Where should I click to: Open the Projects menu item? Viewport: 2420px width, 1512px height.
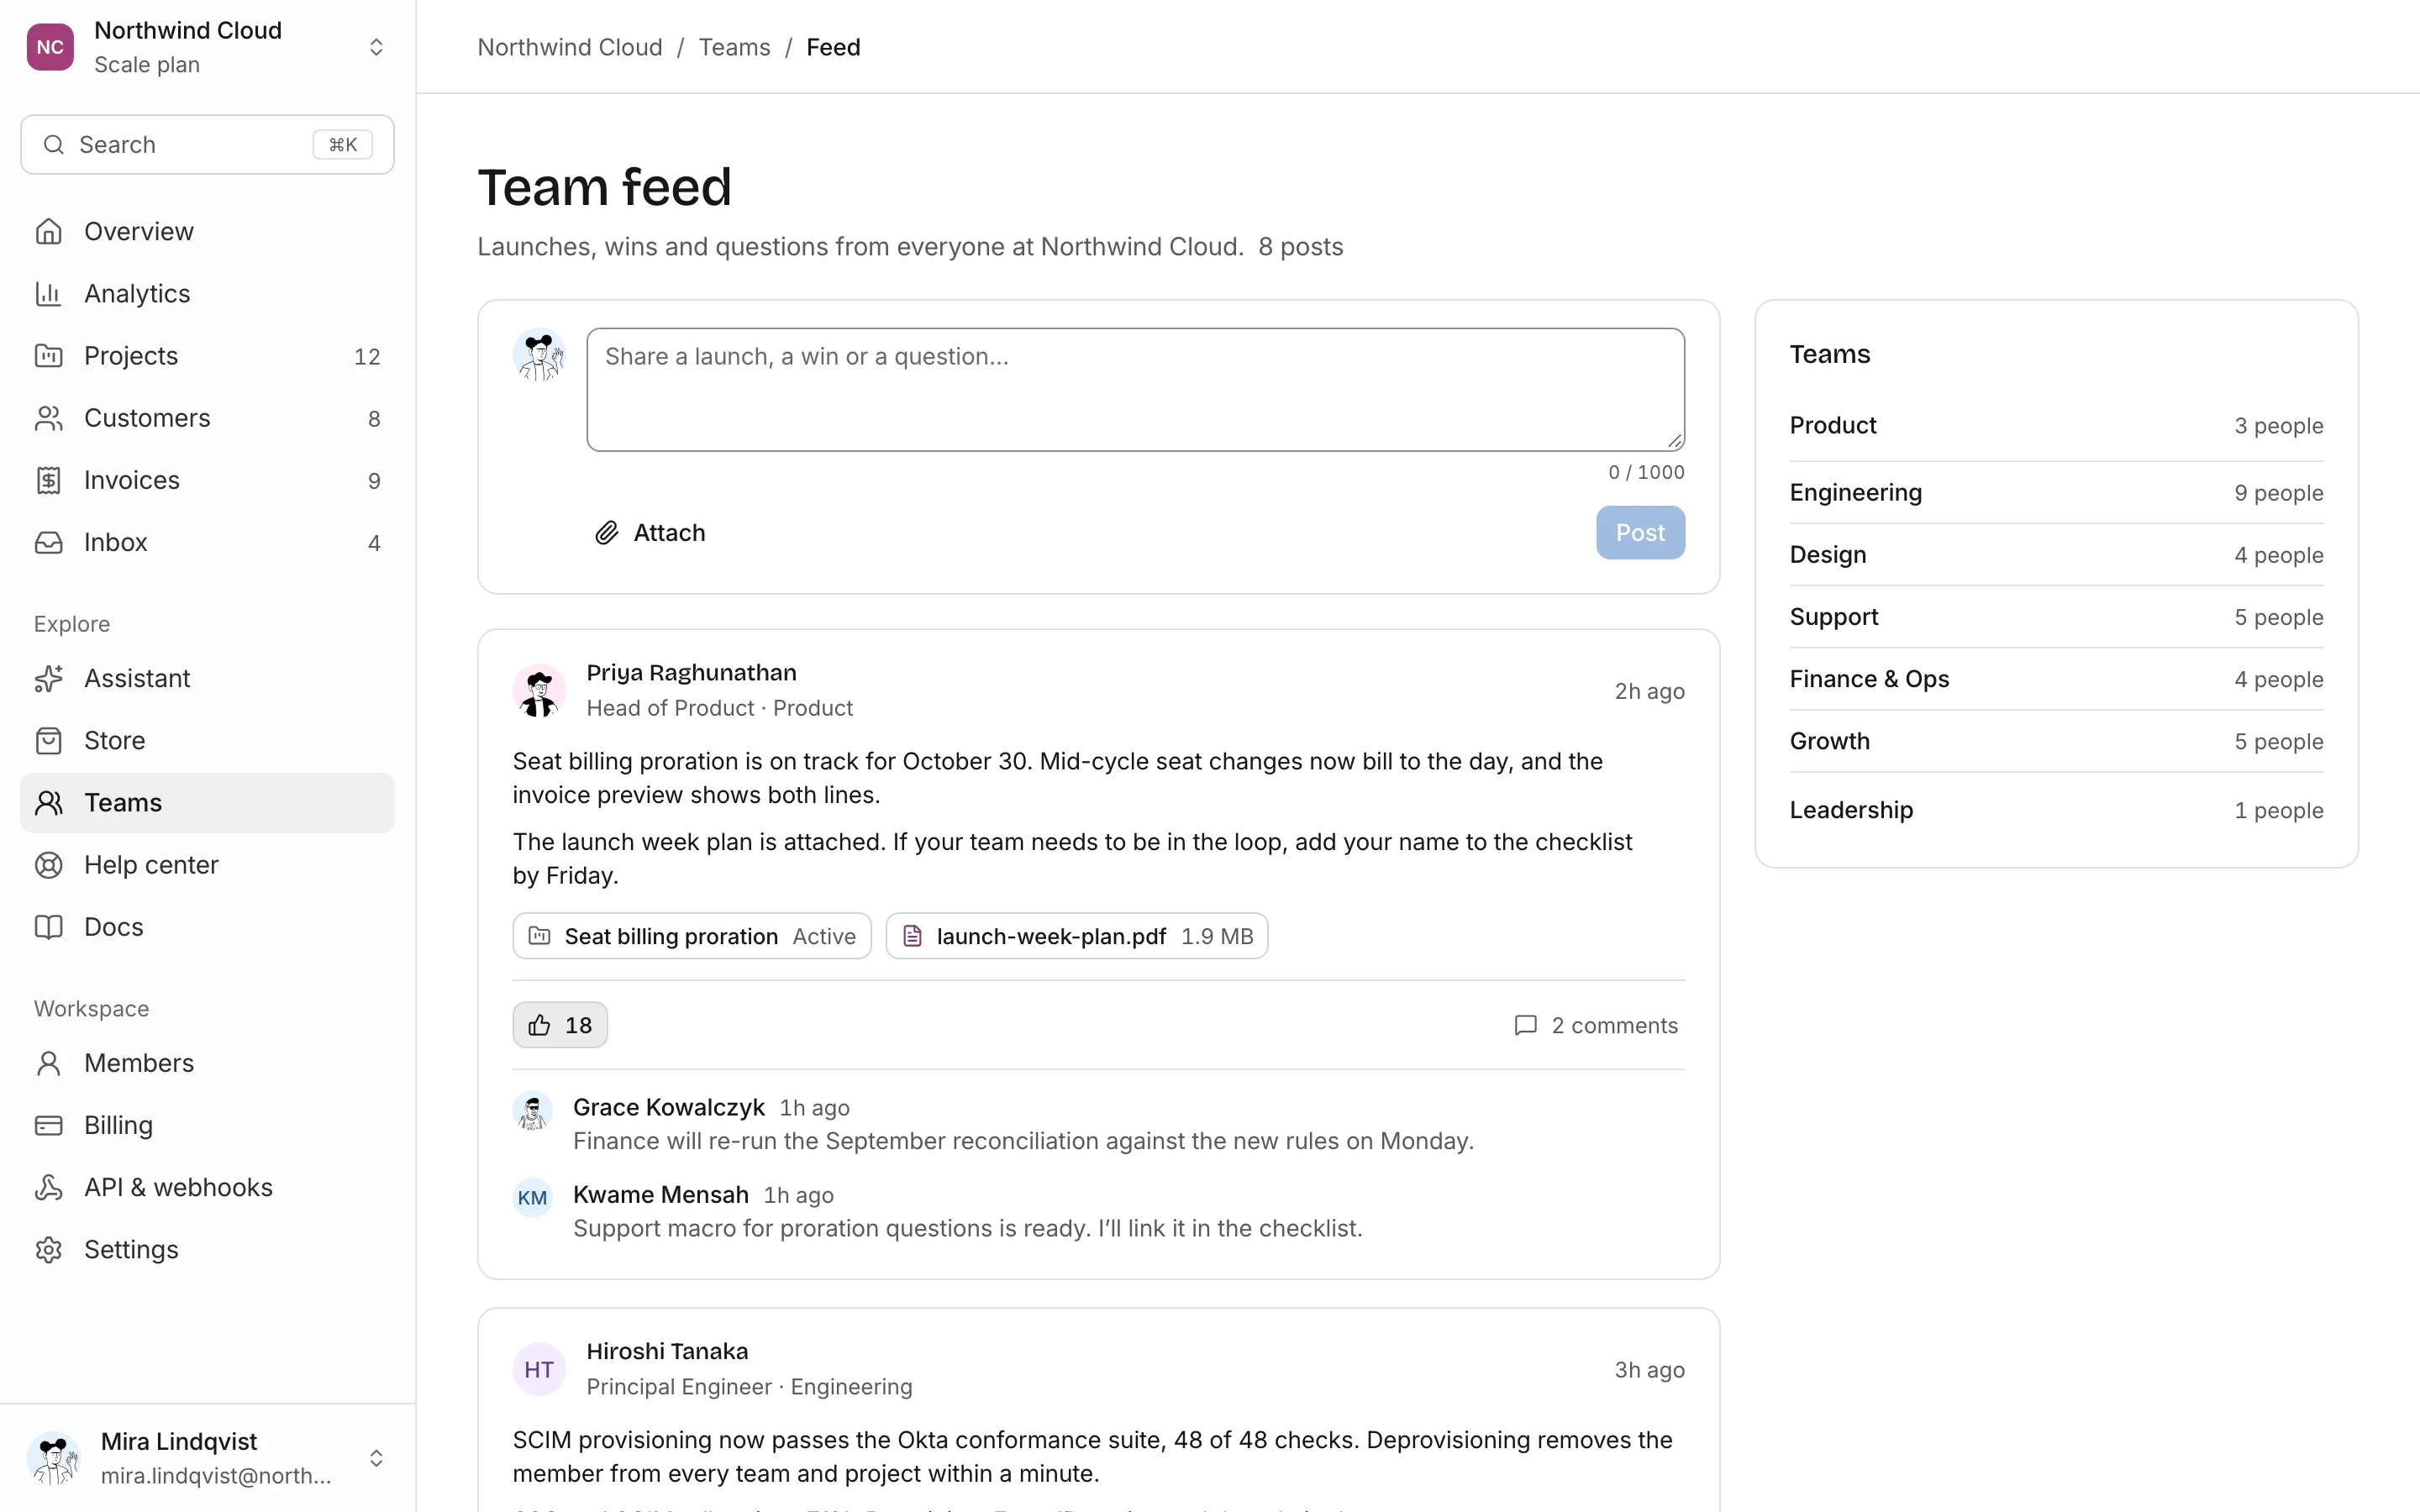coord(207,355)
